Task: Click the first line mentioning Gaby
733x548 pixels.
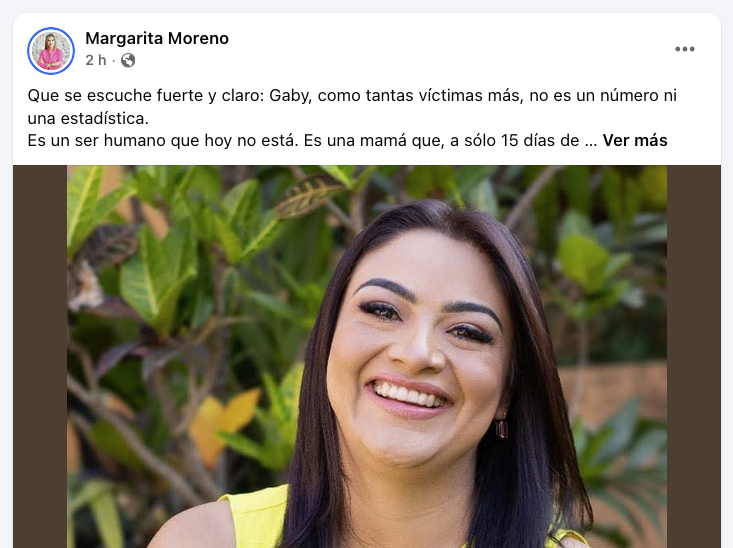Action: click(x=352, y=95)
